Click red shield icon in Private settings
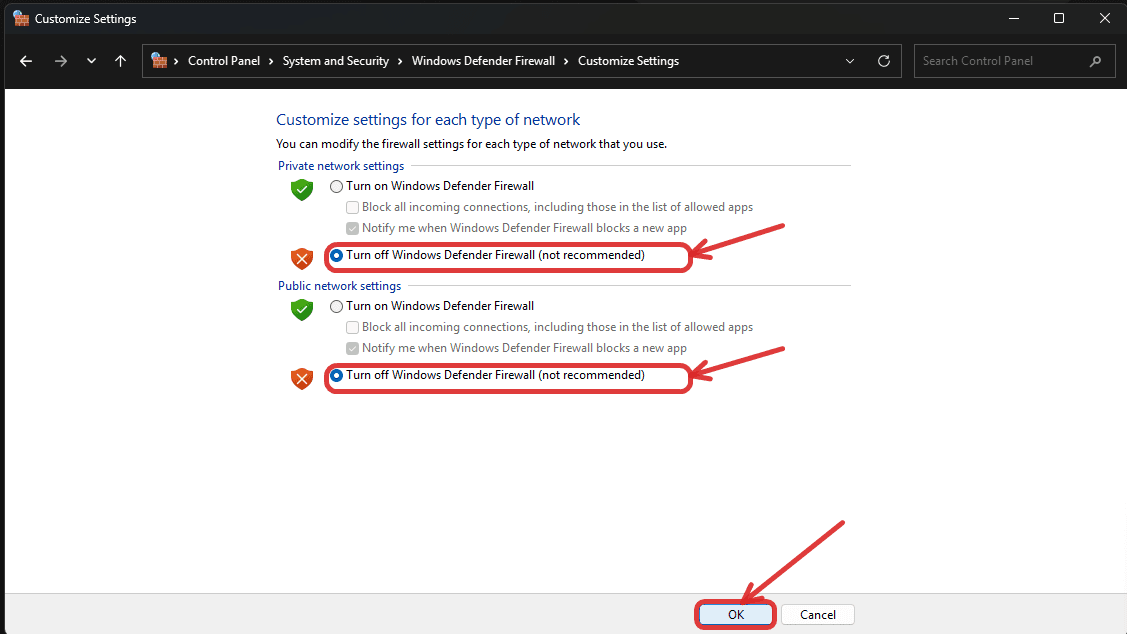The height and width of the screenshot is (634, 1127). (302, 259)
